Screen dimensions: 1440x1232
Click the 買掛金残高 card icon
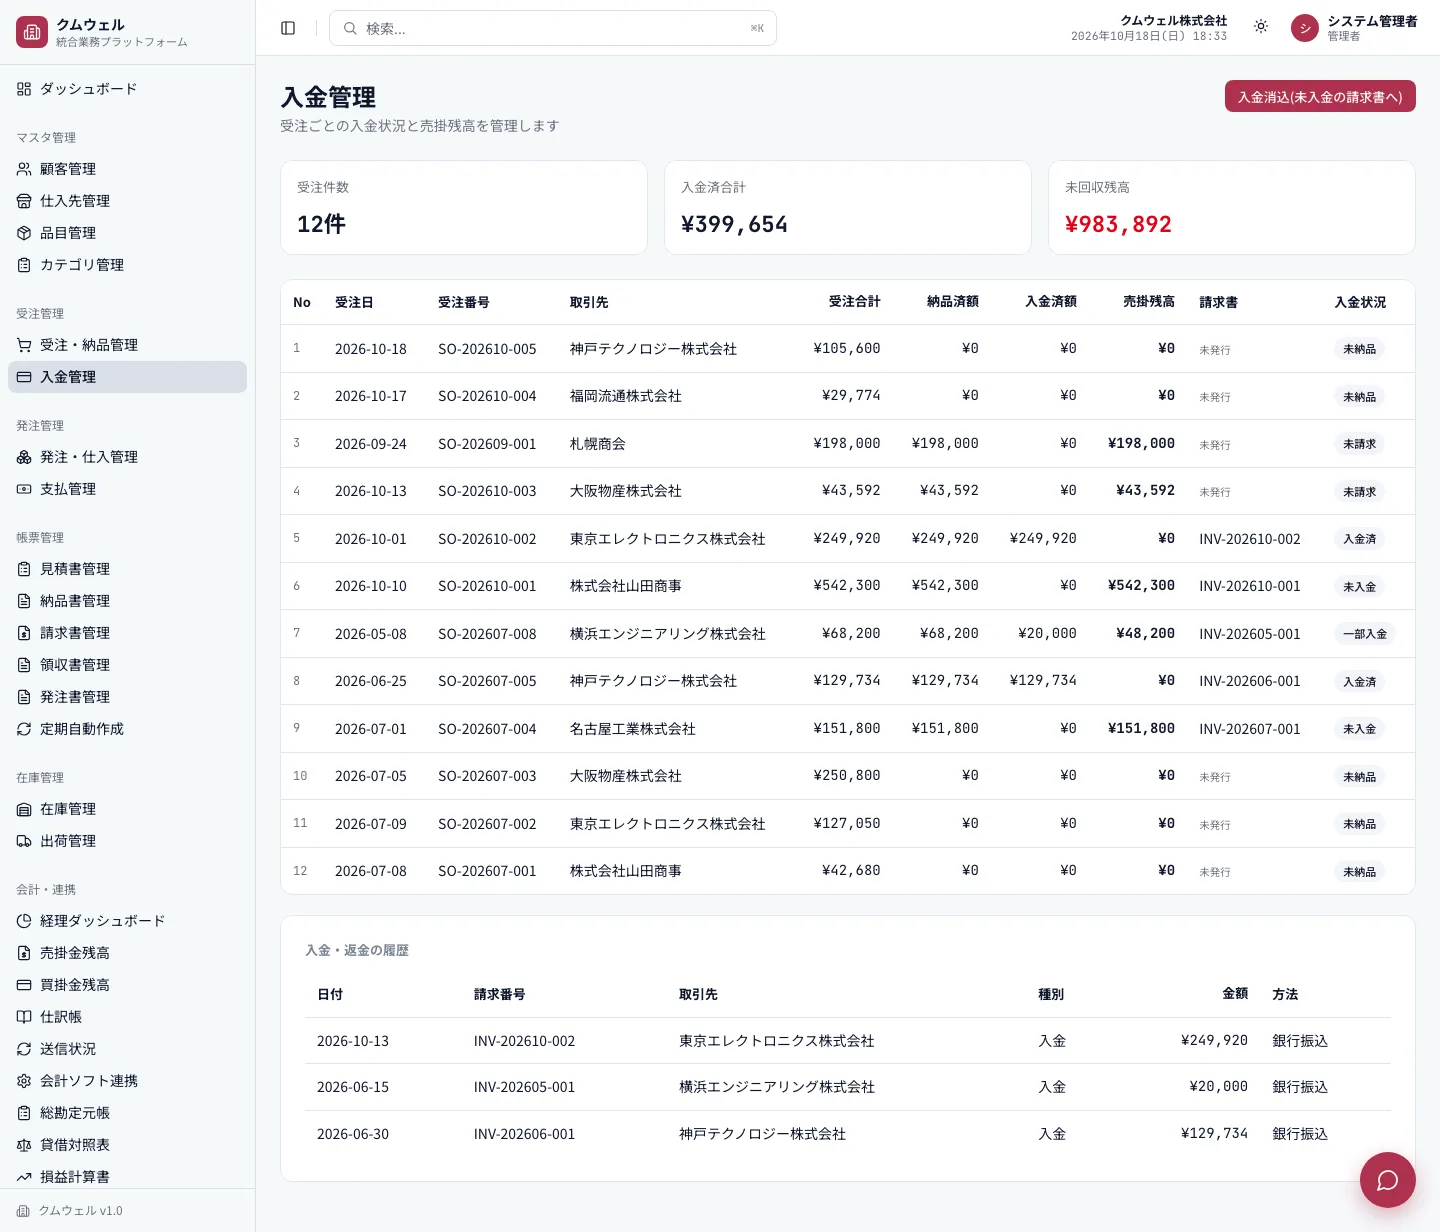tap(24, 985)
